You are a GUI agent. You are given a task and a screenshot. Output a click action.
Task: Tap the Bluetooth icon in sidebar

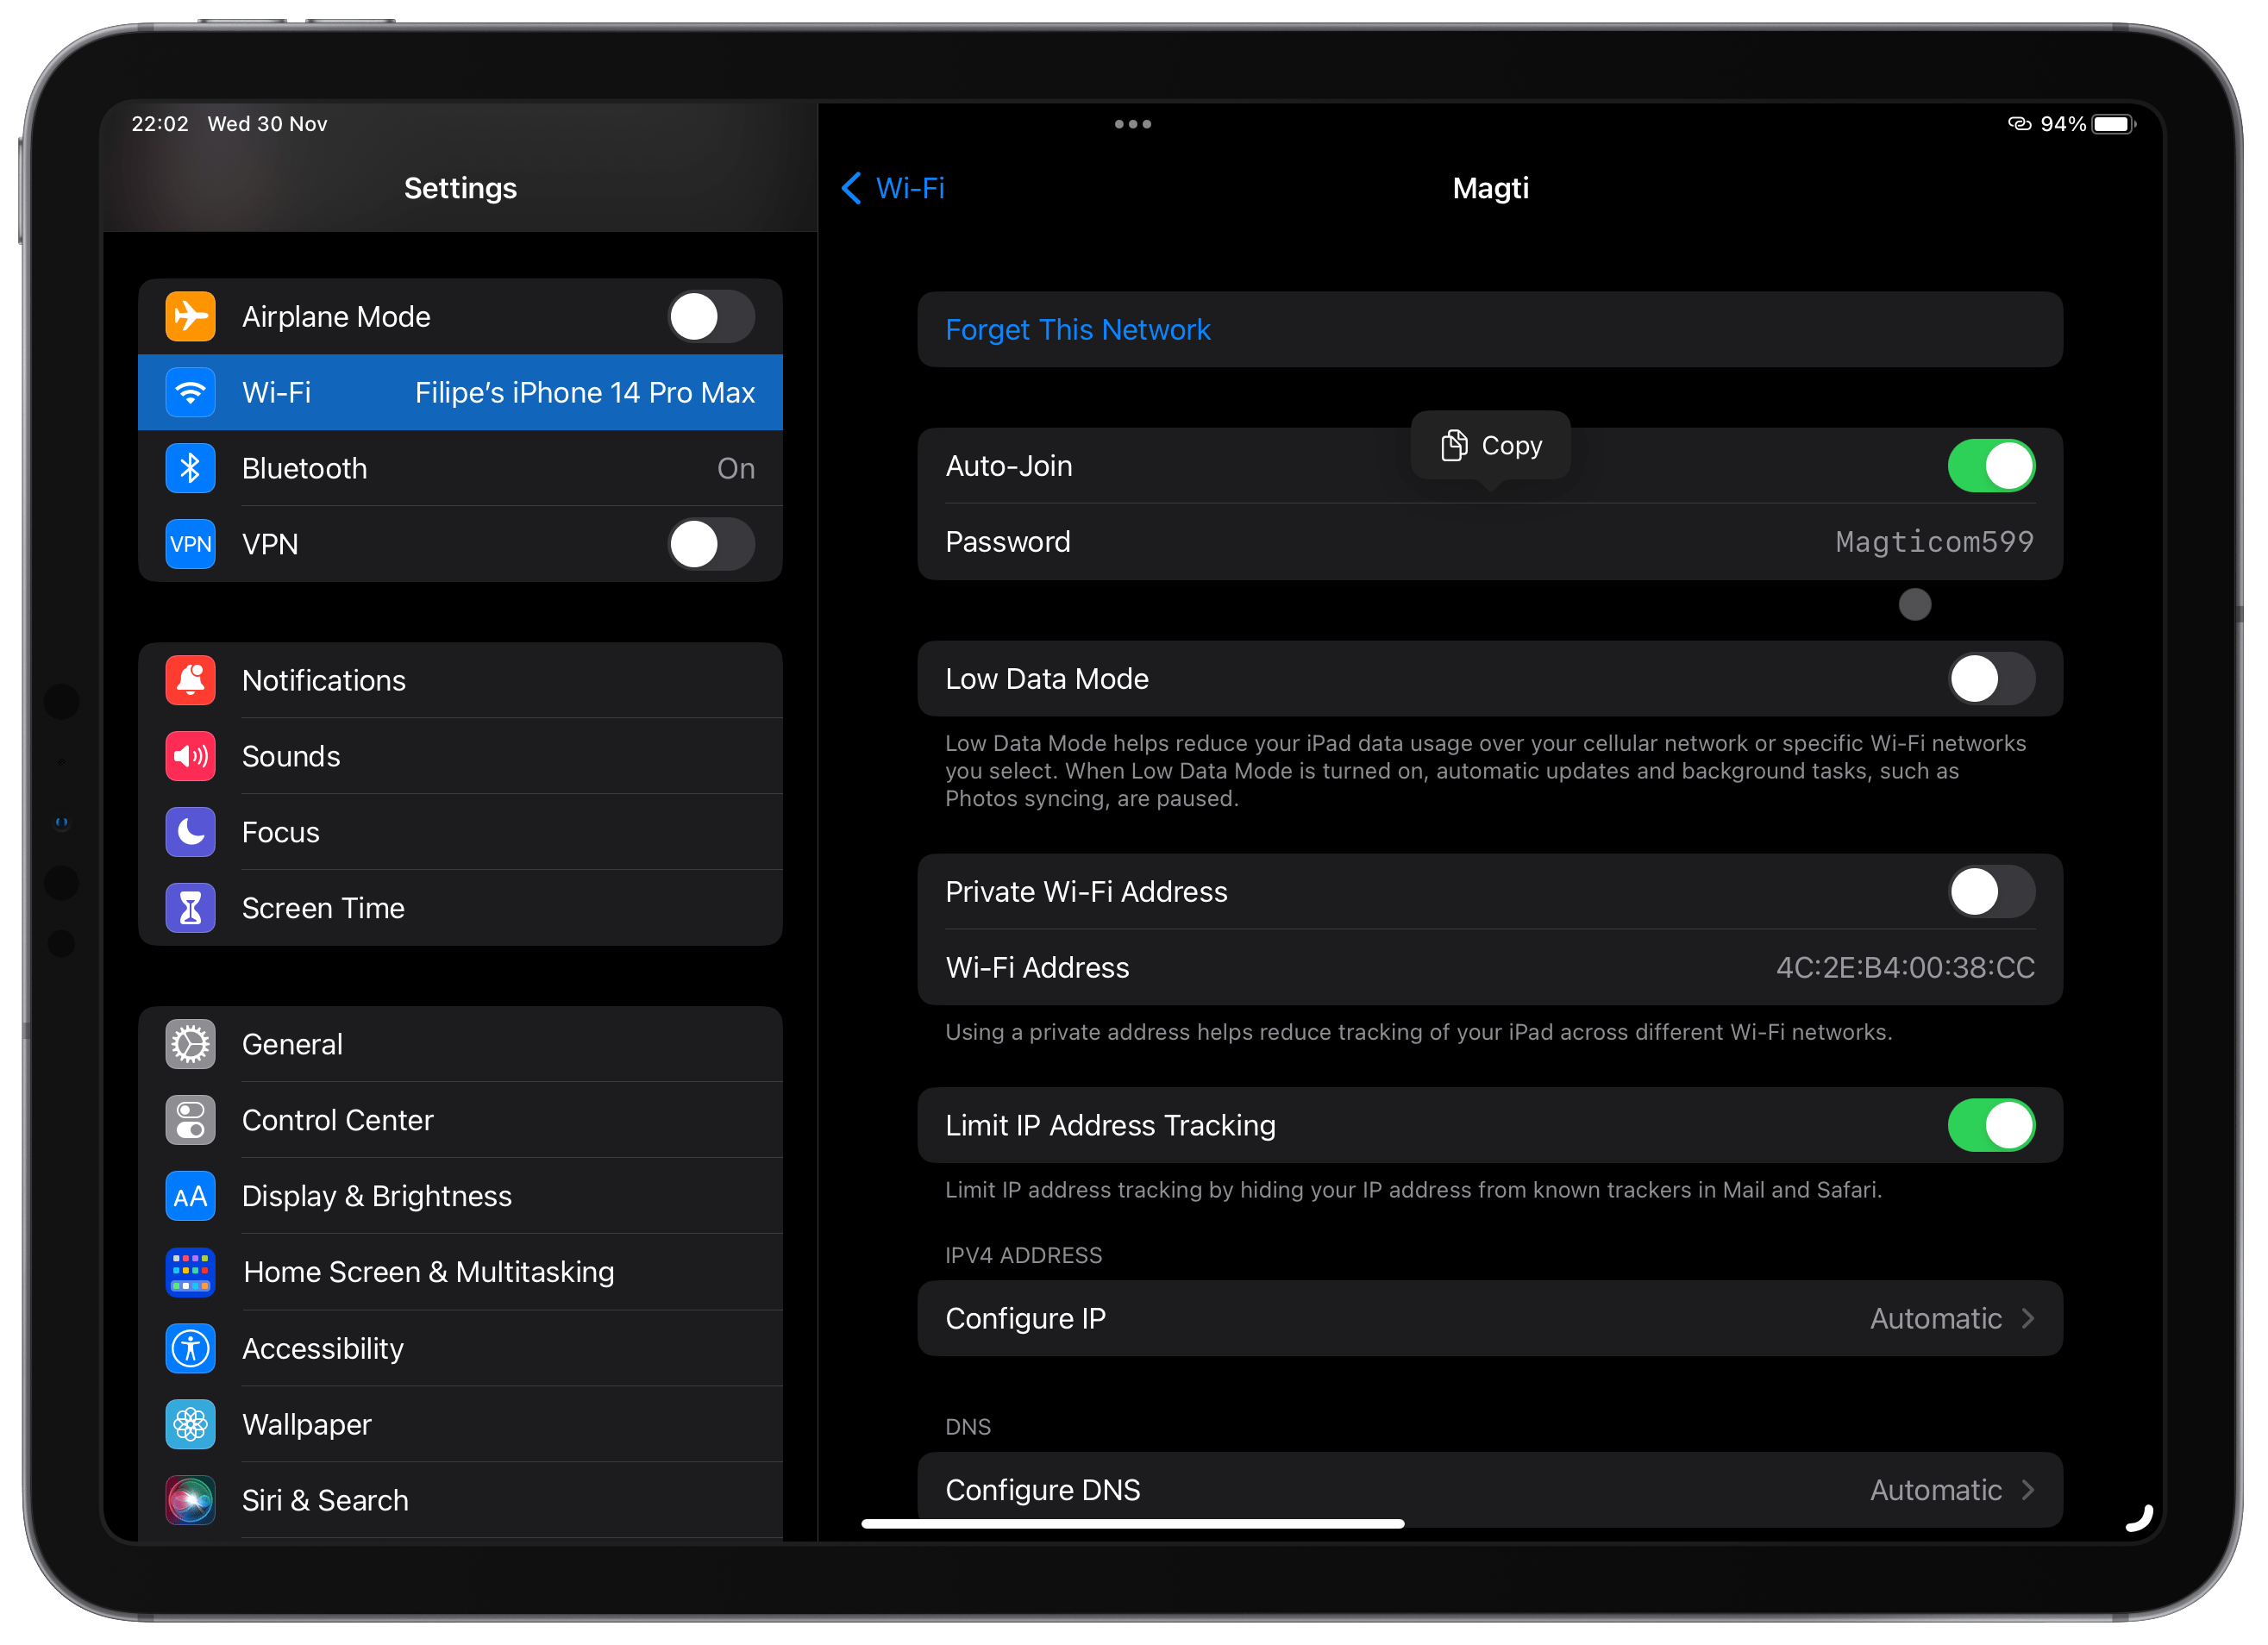click(x=191, y=468)
